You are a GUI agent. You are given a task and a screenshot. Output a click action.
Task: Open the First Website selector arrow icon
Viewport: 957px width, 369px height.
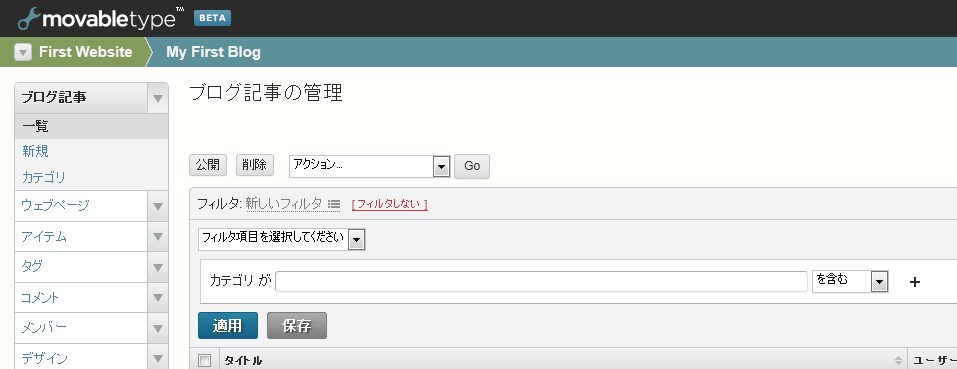[x=23, y=52]
